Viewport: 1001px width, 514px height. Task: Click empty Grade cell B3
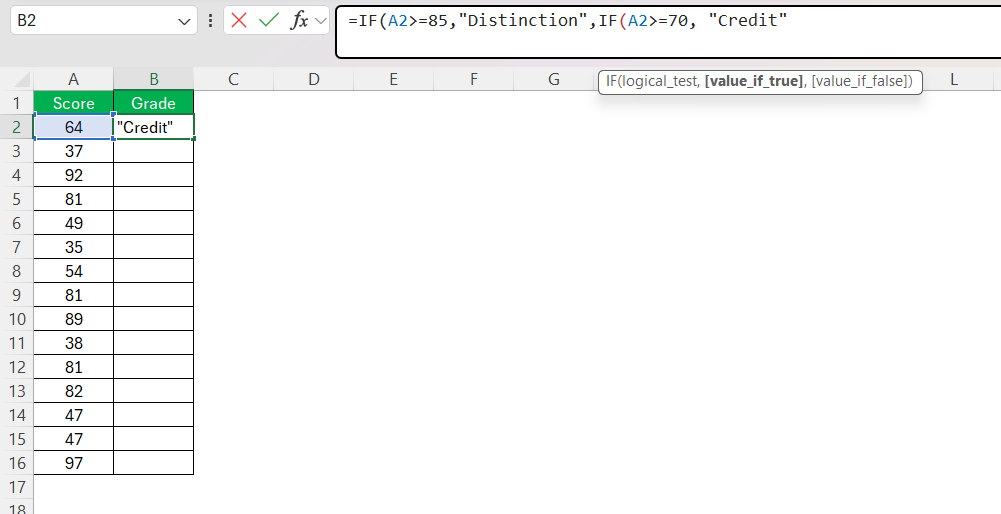(x=154, y=151)
